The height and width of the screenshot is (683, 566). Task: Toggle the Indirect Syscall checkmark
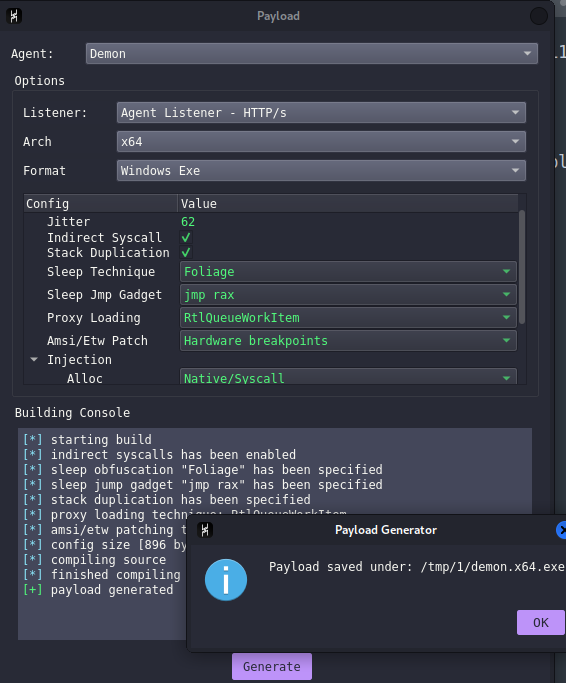186,237
